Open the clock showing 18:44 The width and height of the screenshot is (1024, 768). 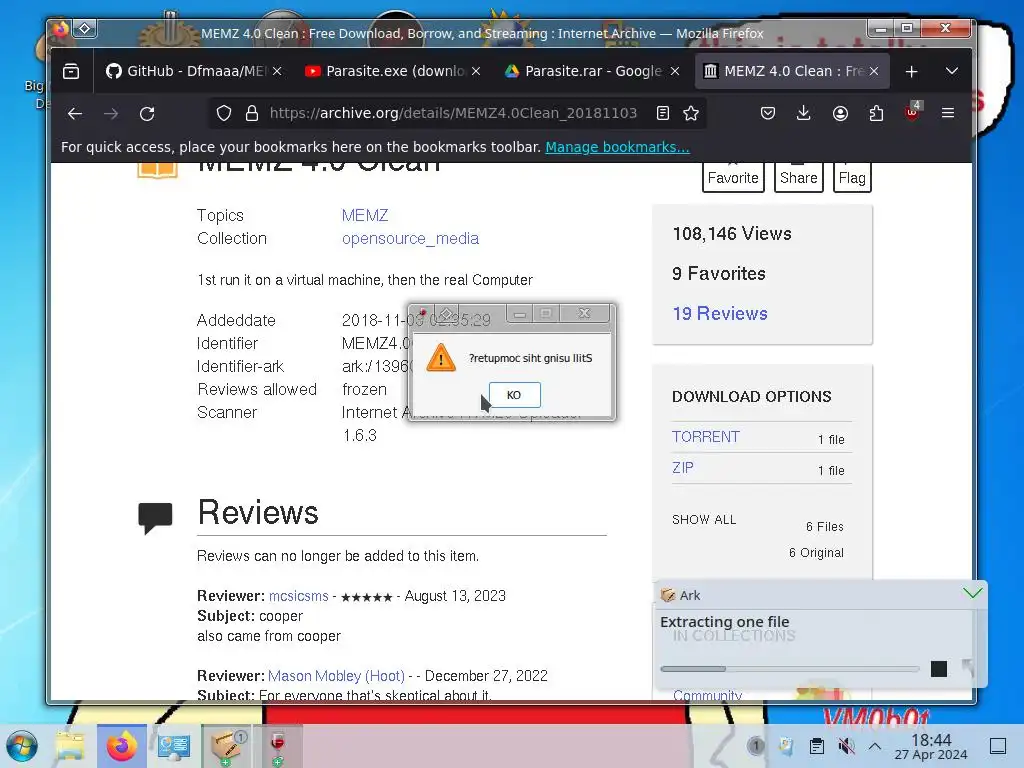pos(931,746)
